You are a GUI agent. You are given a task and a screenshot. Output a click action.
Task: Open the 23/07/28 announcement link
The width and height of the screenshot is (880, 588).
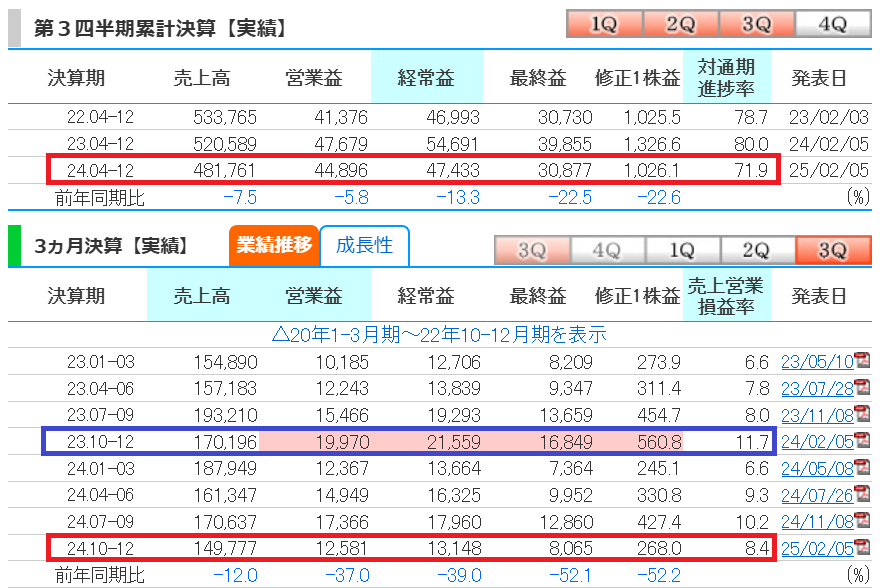coord(817,388)
